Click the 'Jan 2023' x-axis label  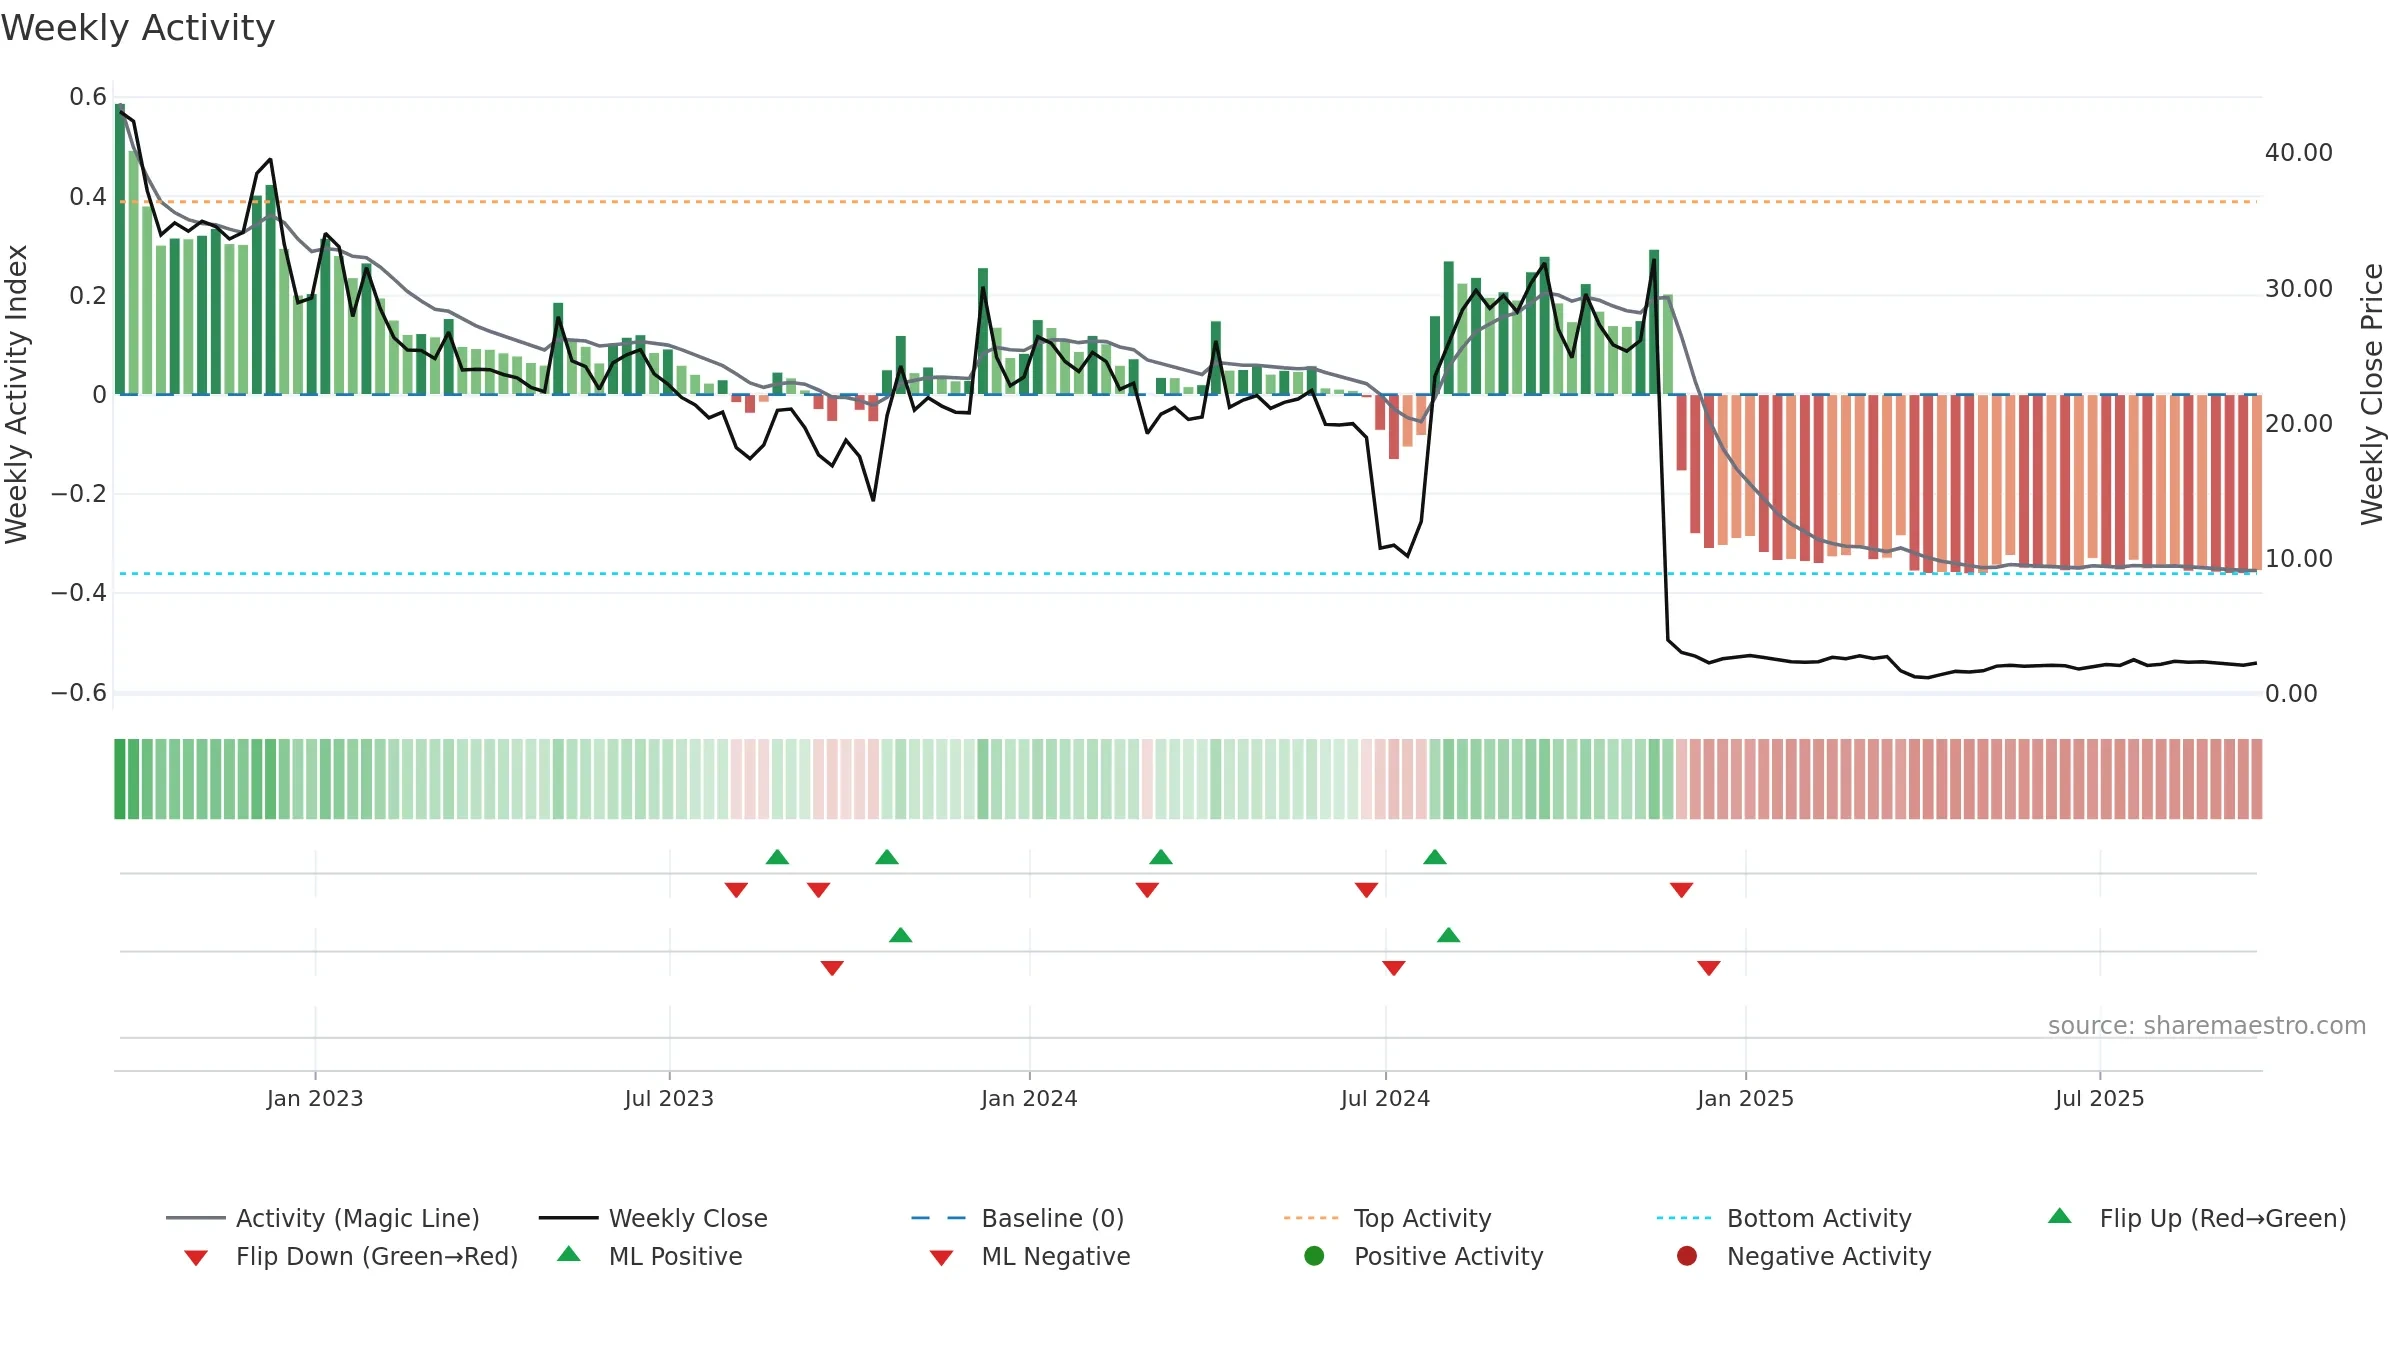(x=315, y=1098)
